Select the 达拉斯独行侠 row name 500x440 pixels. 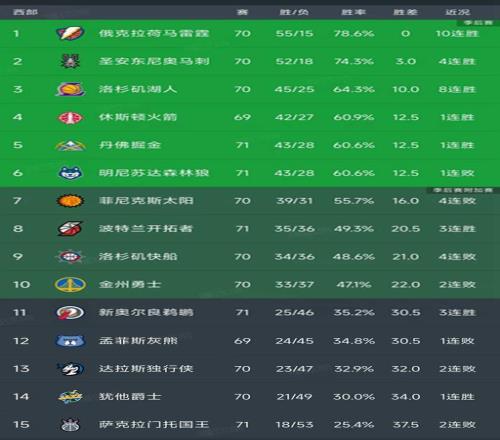tap(146, 369)
